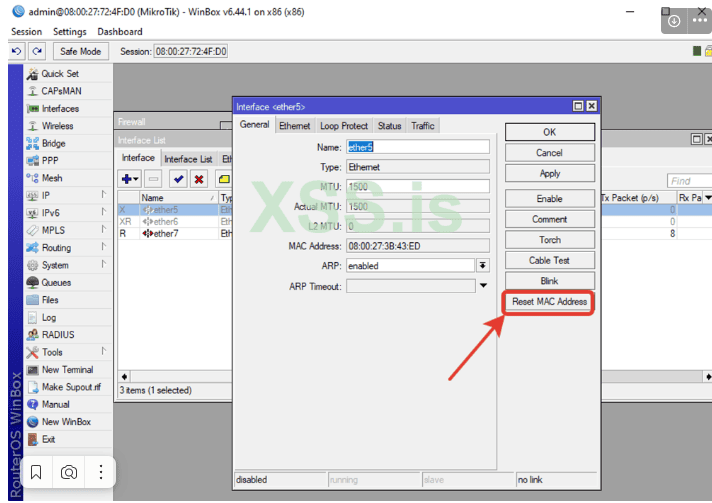Viewport: 712px width, 503px height.
Task: Switch to the Traffic tab
Action: pos(423,126)
